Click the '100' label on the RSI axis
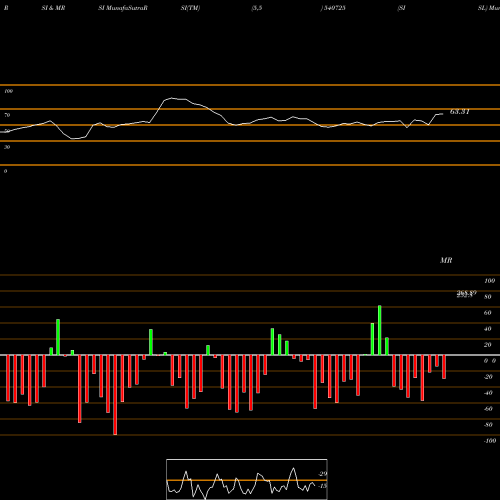The height and width of the screenshot is (500, 500). click(x=8, y=91)
